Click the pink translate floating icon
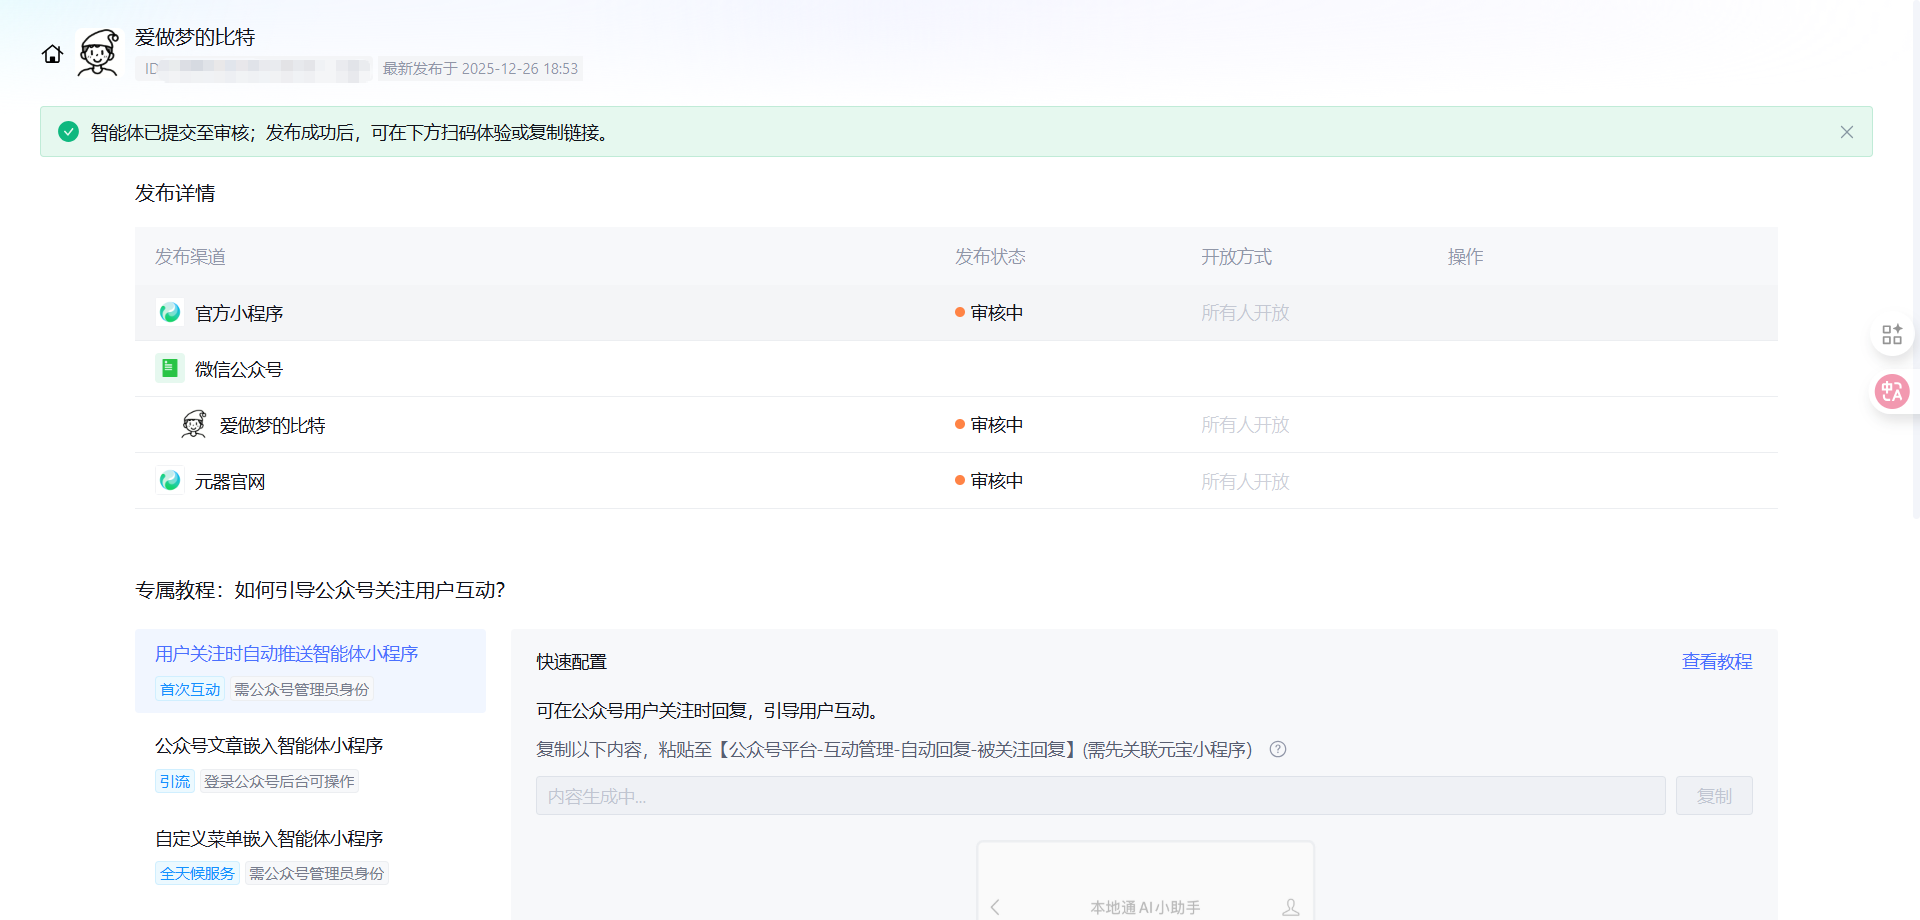 (1891, 391)
